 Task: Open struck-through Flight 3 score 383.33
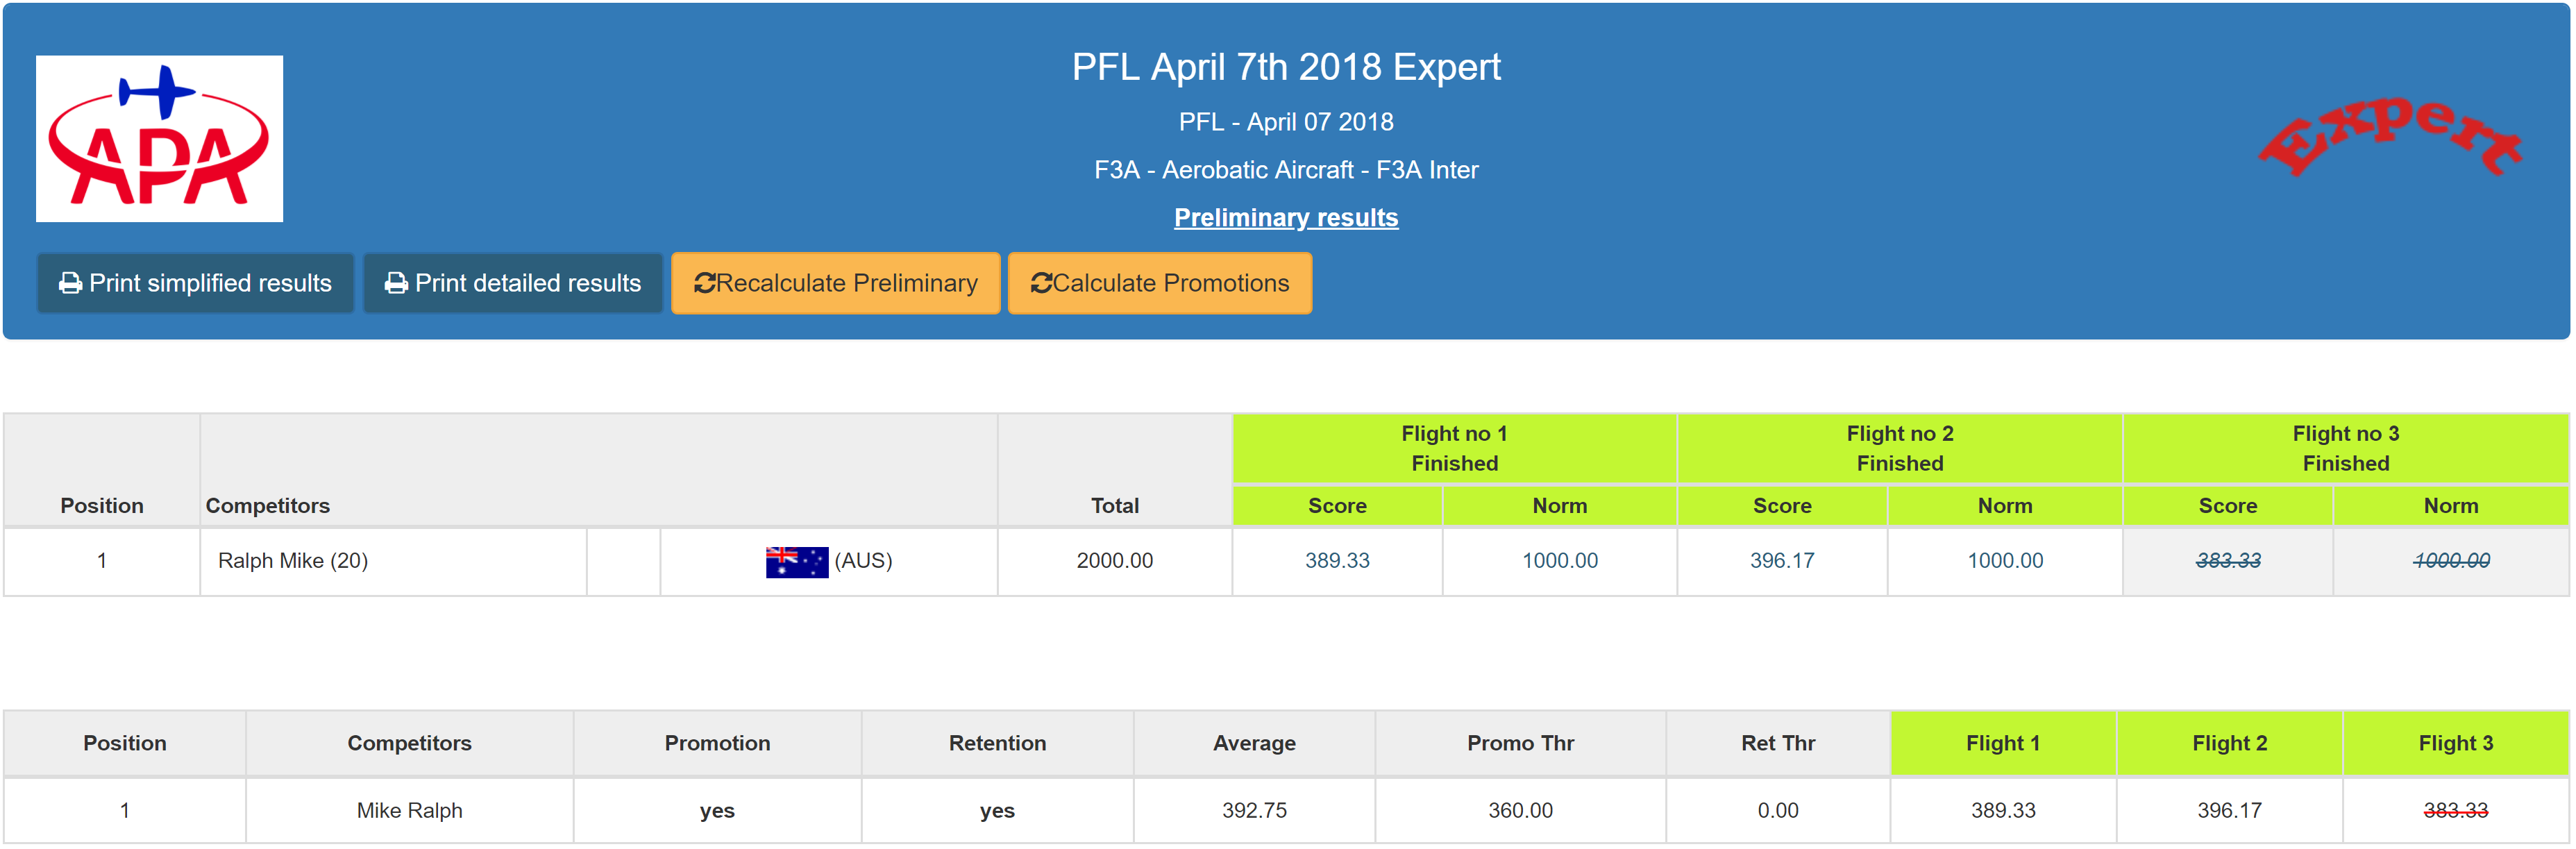(2227, 561)
